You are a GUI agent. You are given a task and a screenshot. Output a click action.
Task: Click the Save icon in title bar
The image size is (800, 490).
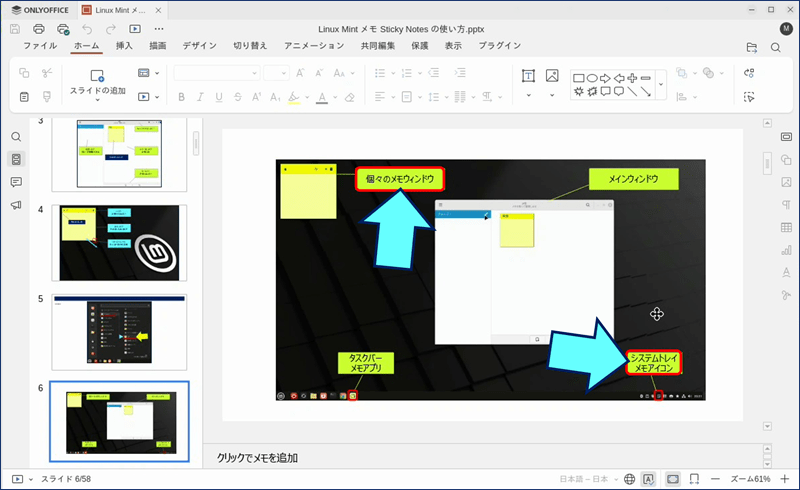pyautogui.click(x=15, y=29)
